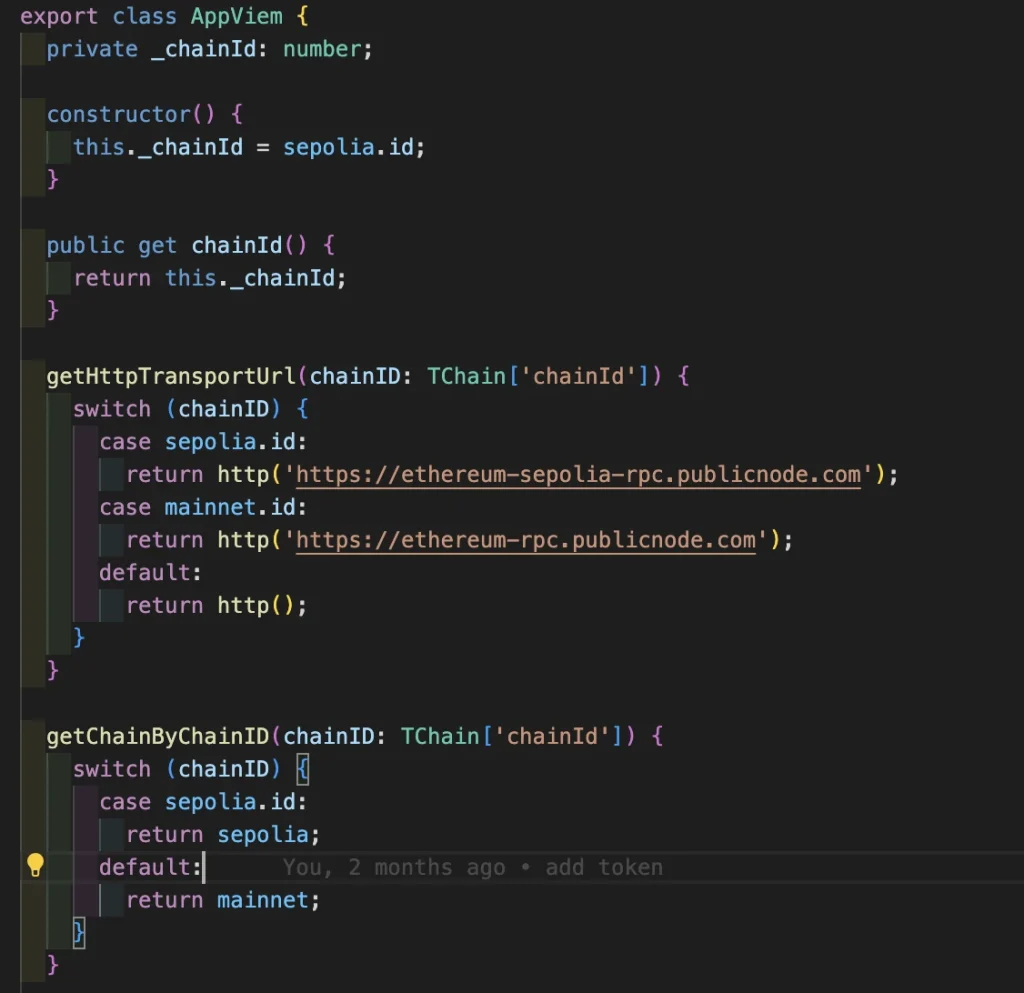The height and width of the screenshot is (993, 1024).
Task: Click 'case mainnet.id:' in the first switch
Action: pyautogui.click(x=204, y=507)
